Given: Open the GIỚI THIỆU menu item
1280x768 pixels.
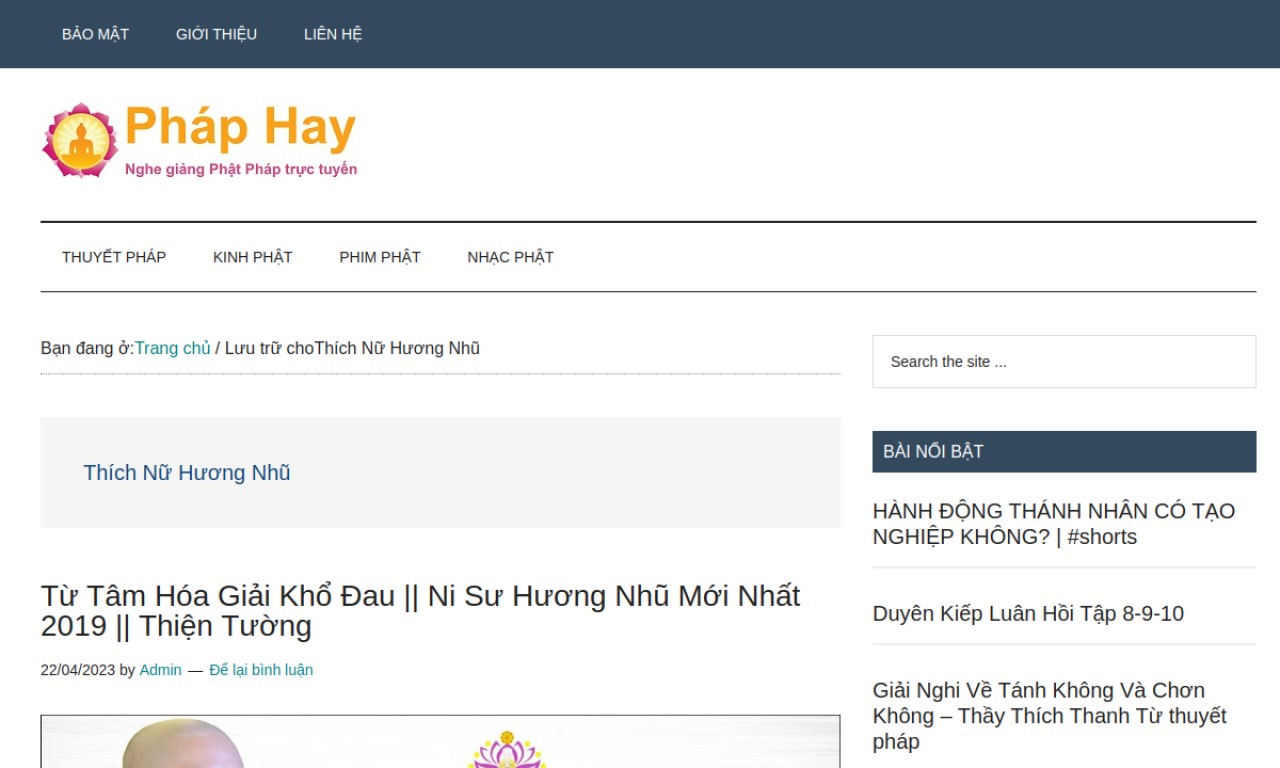Looking at the screenshot, I should tap(216, 34).
